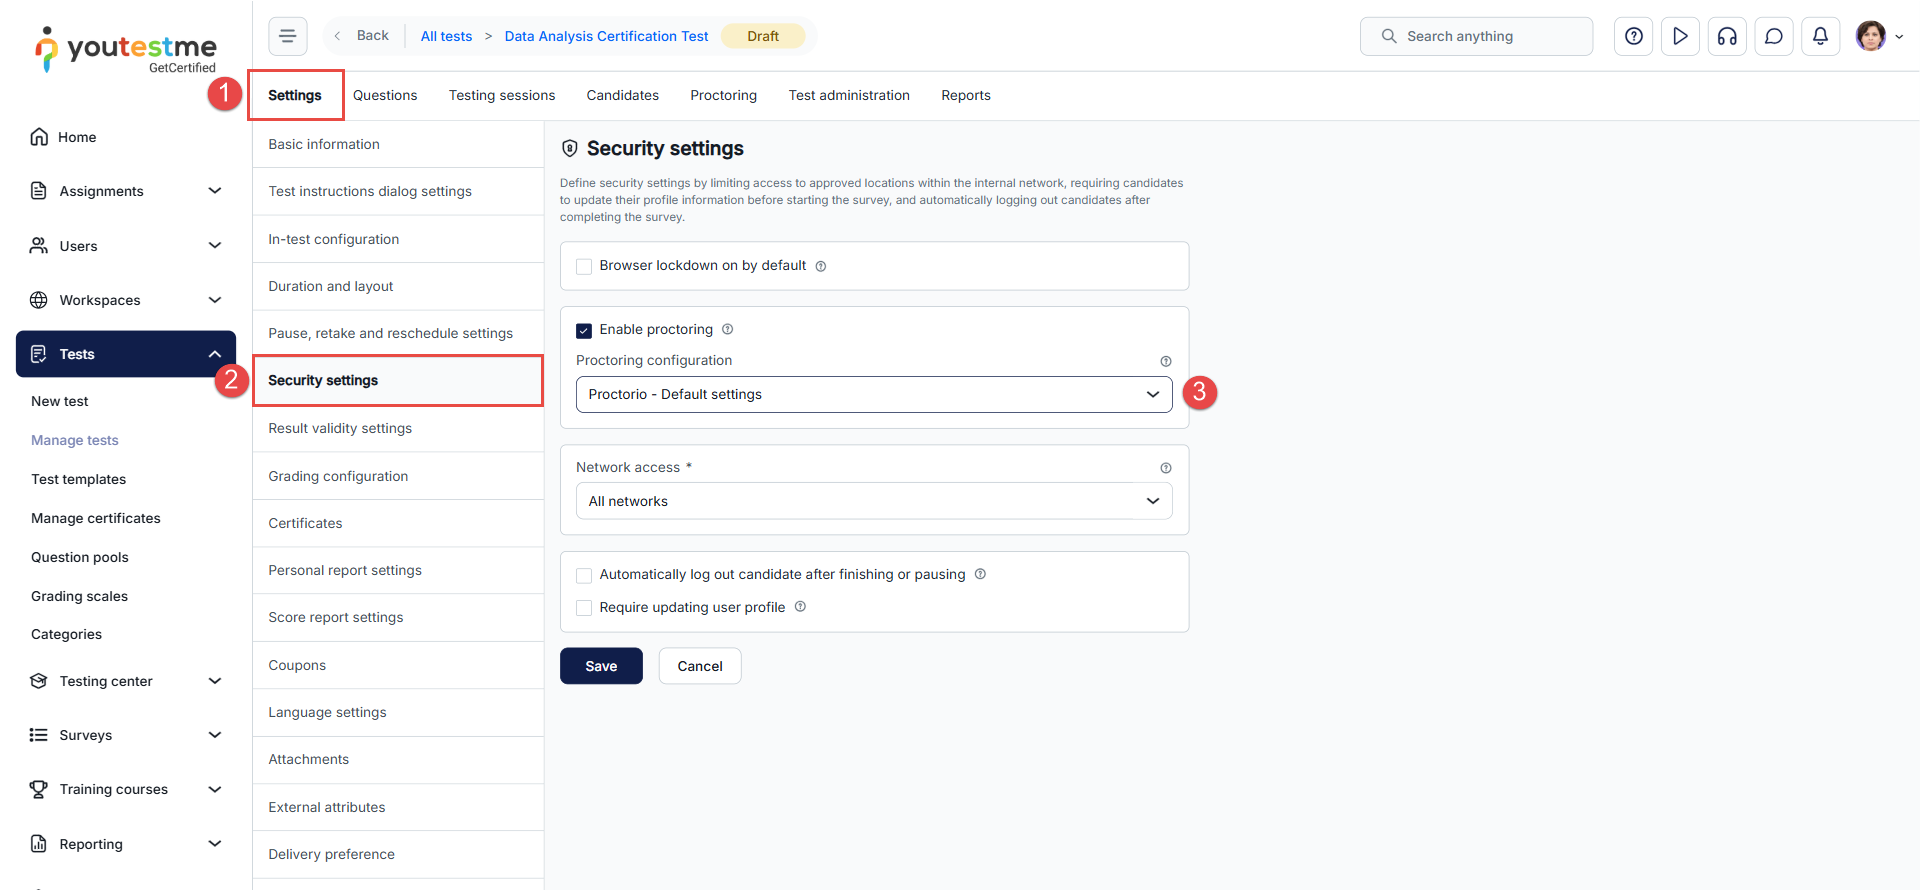
Task: Check Require updating user profile
Action: (584, 608)
